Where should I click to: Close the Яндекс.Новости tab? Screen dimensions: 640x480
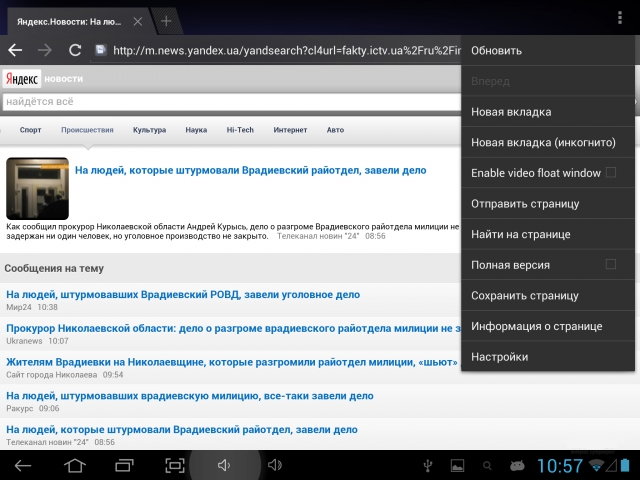pos(137,21)
